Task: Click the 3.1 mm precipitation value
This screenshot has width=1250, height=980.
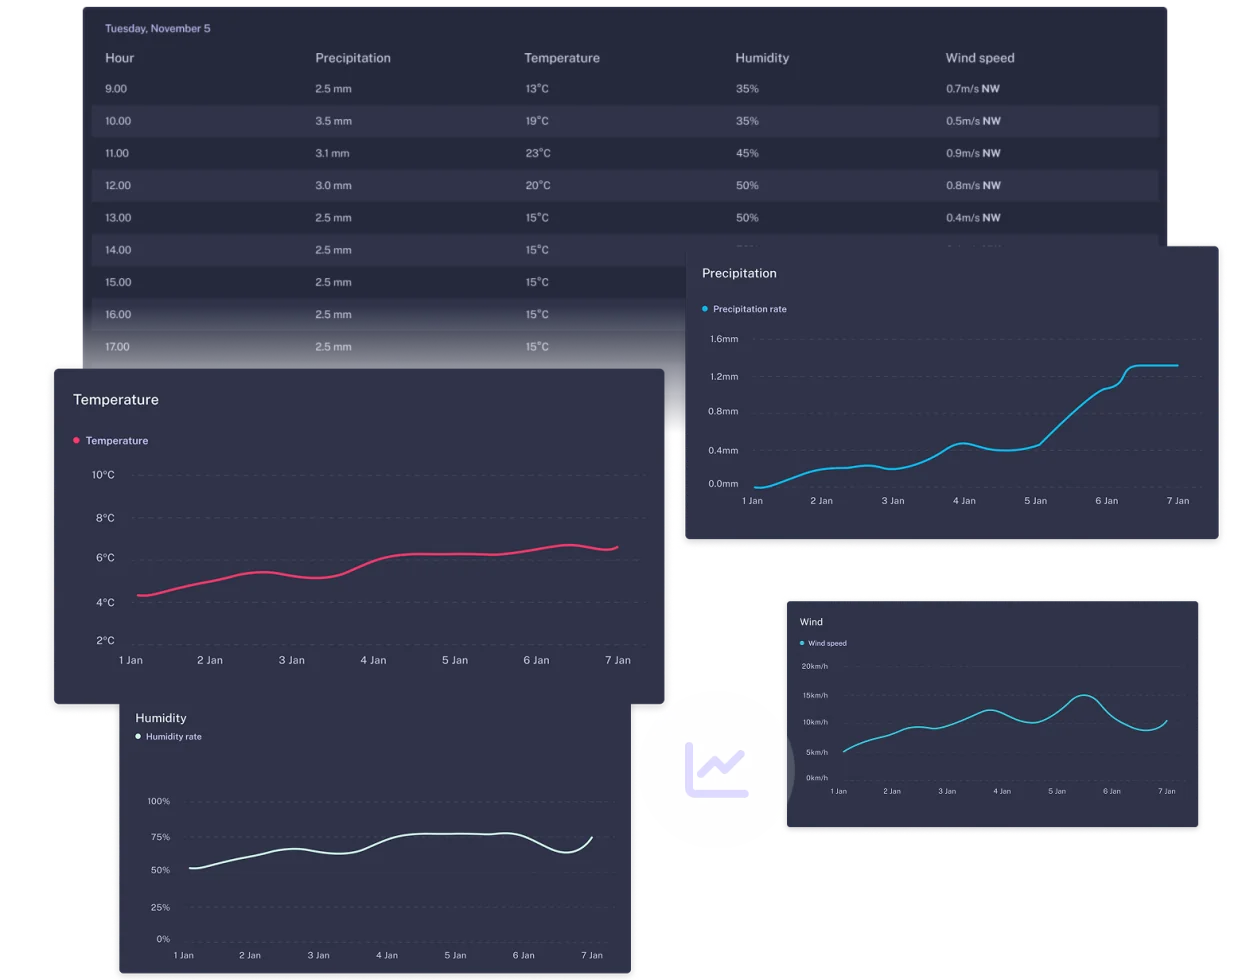Action: [332, 153]
